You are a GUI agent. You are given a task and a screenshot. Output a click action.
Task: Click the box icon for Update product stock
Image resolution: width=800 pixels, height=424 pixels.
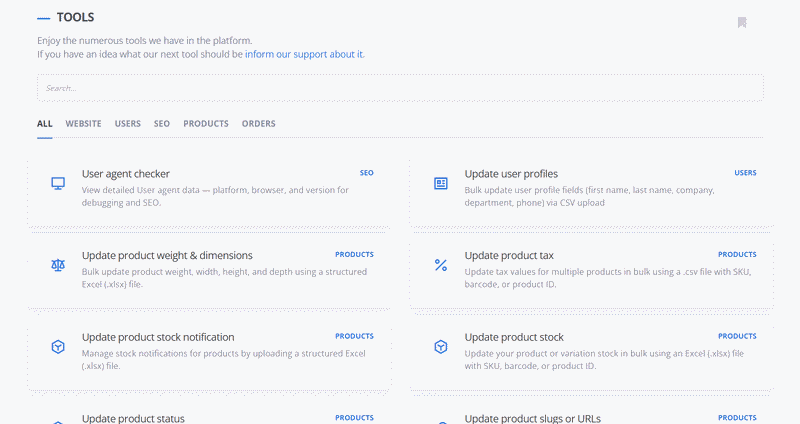pyautogui.click(x=441, y=347)
